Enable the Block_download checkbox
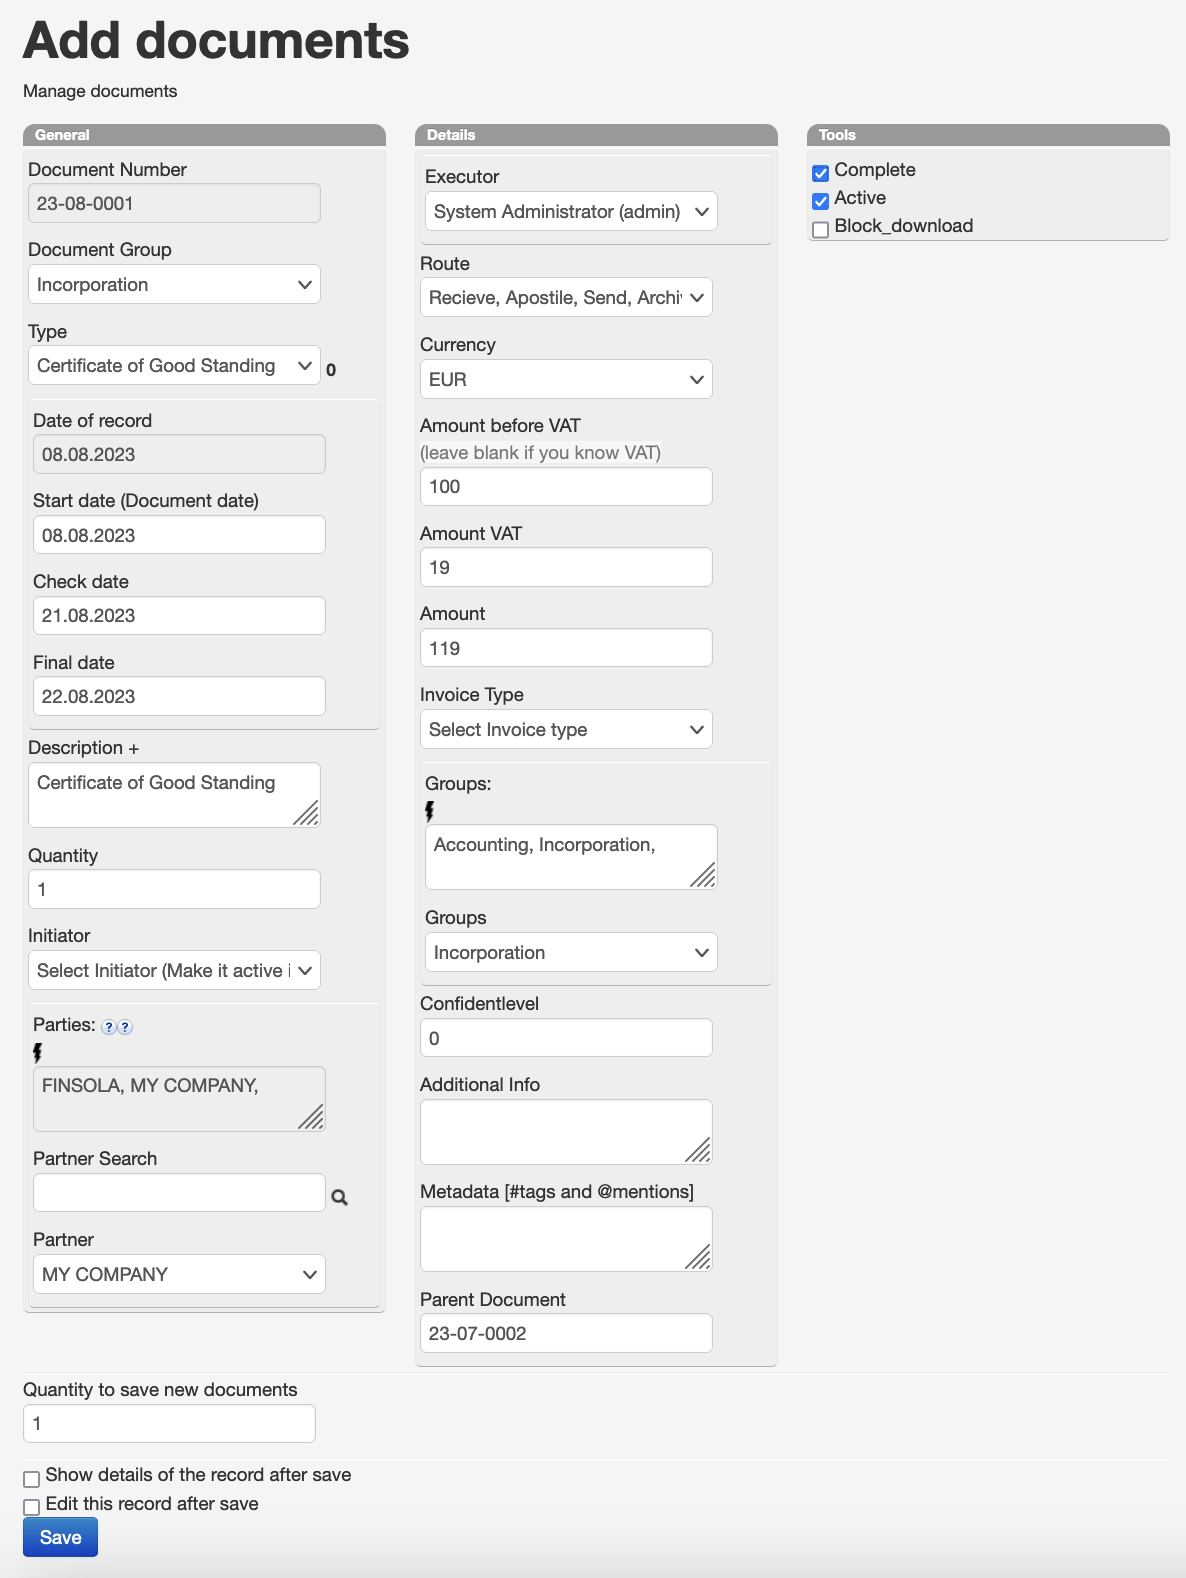The image size is (1186, 1578). [821, 229]
